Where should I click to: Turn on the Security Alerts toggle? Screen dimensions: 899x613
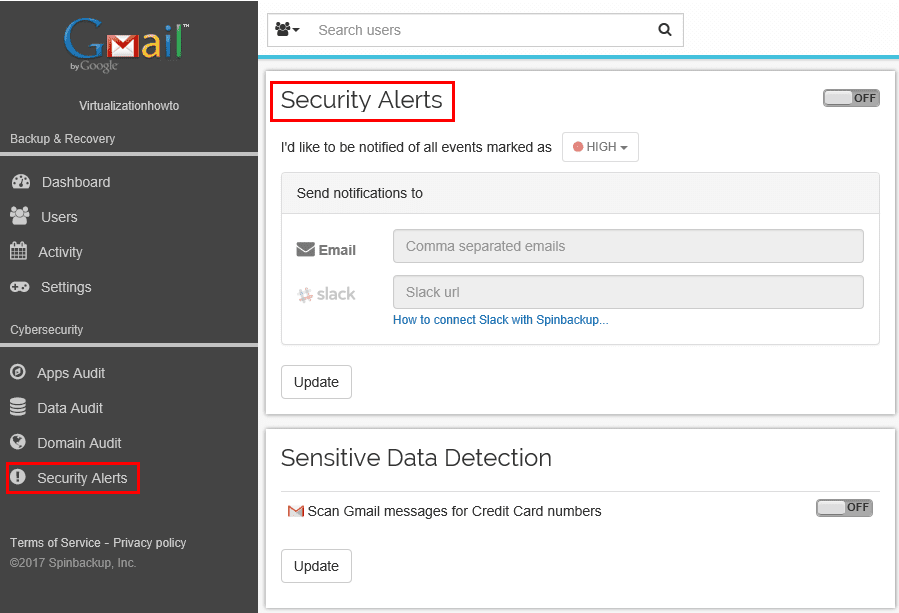pyautogui.click(x=851, y=98)
